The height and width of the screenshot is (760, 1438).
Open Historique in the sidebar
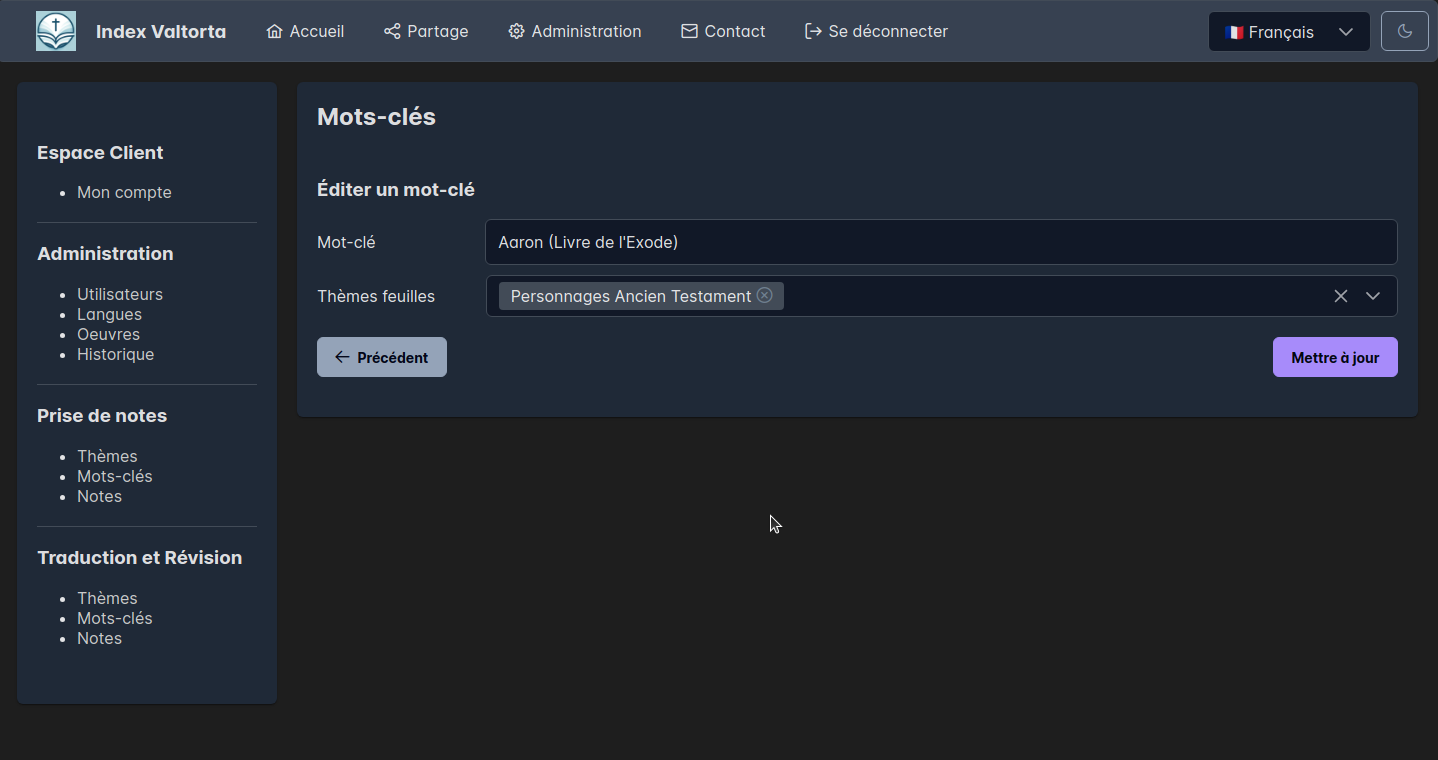click(x=115, y=354)
